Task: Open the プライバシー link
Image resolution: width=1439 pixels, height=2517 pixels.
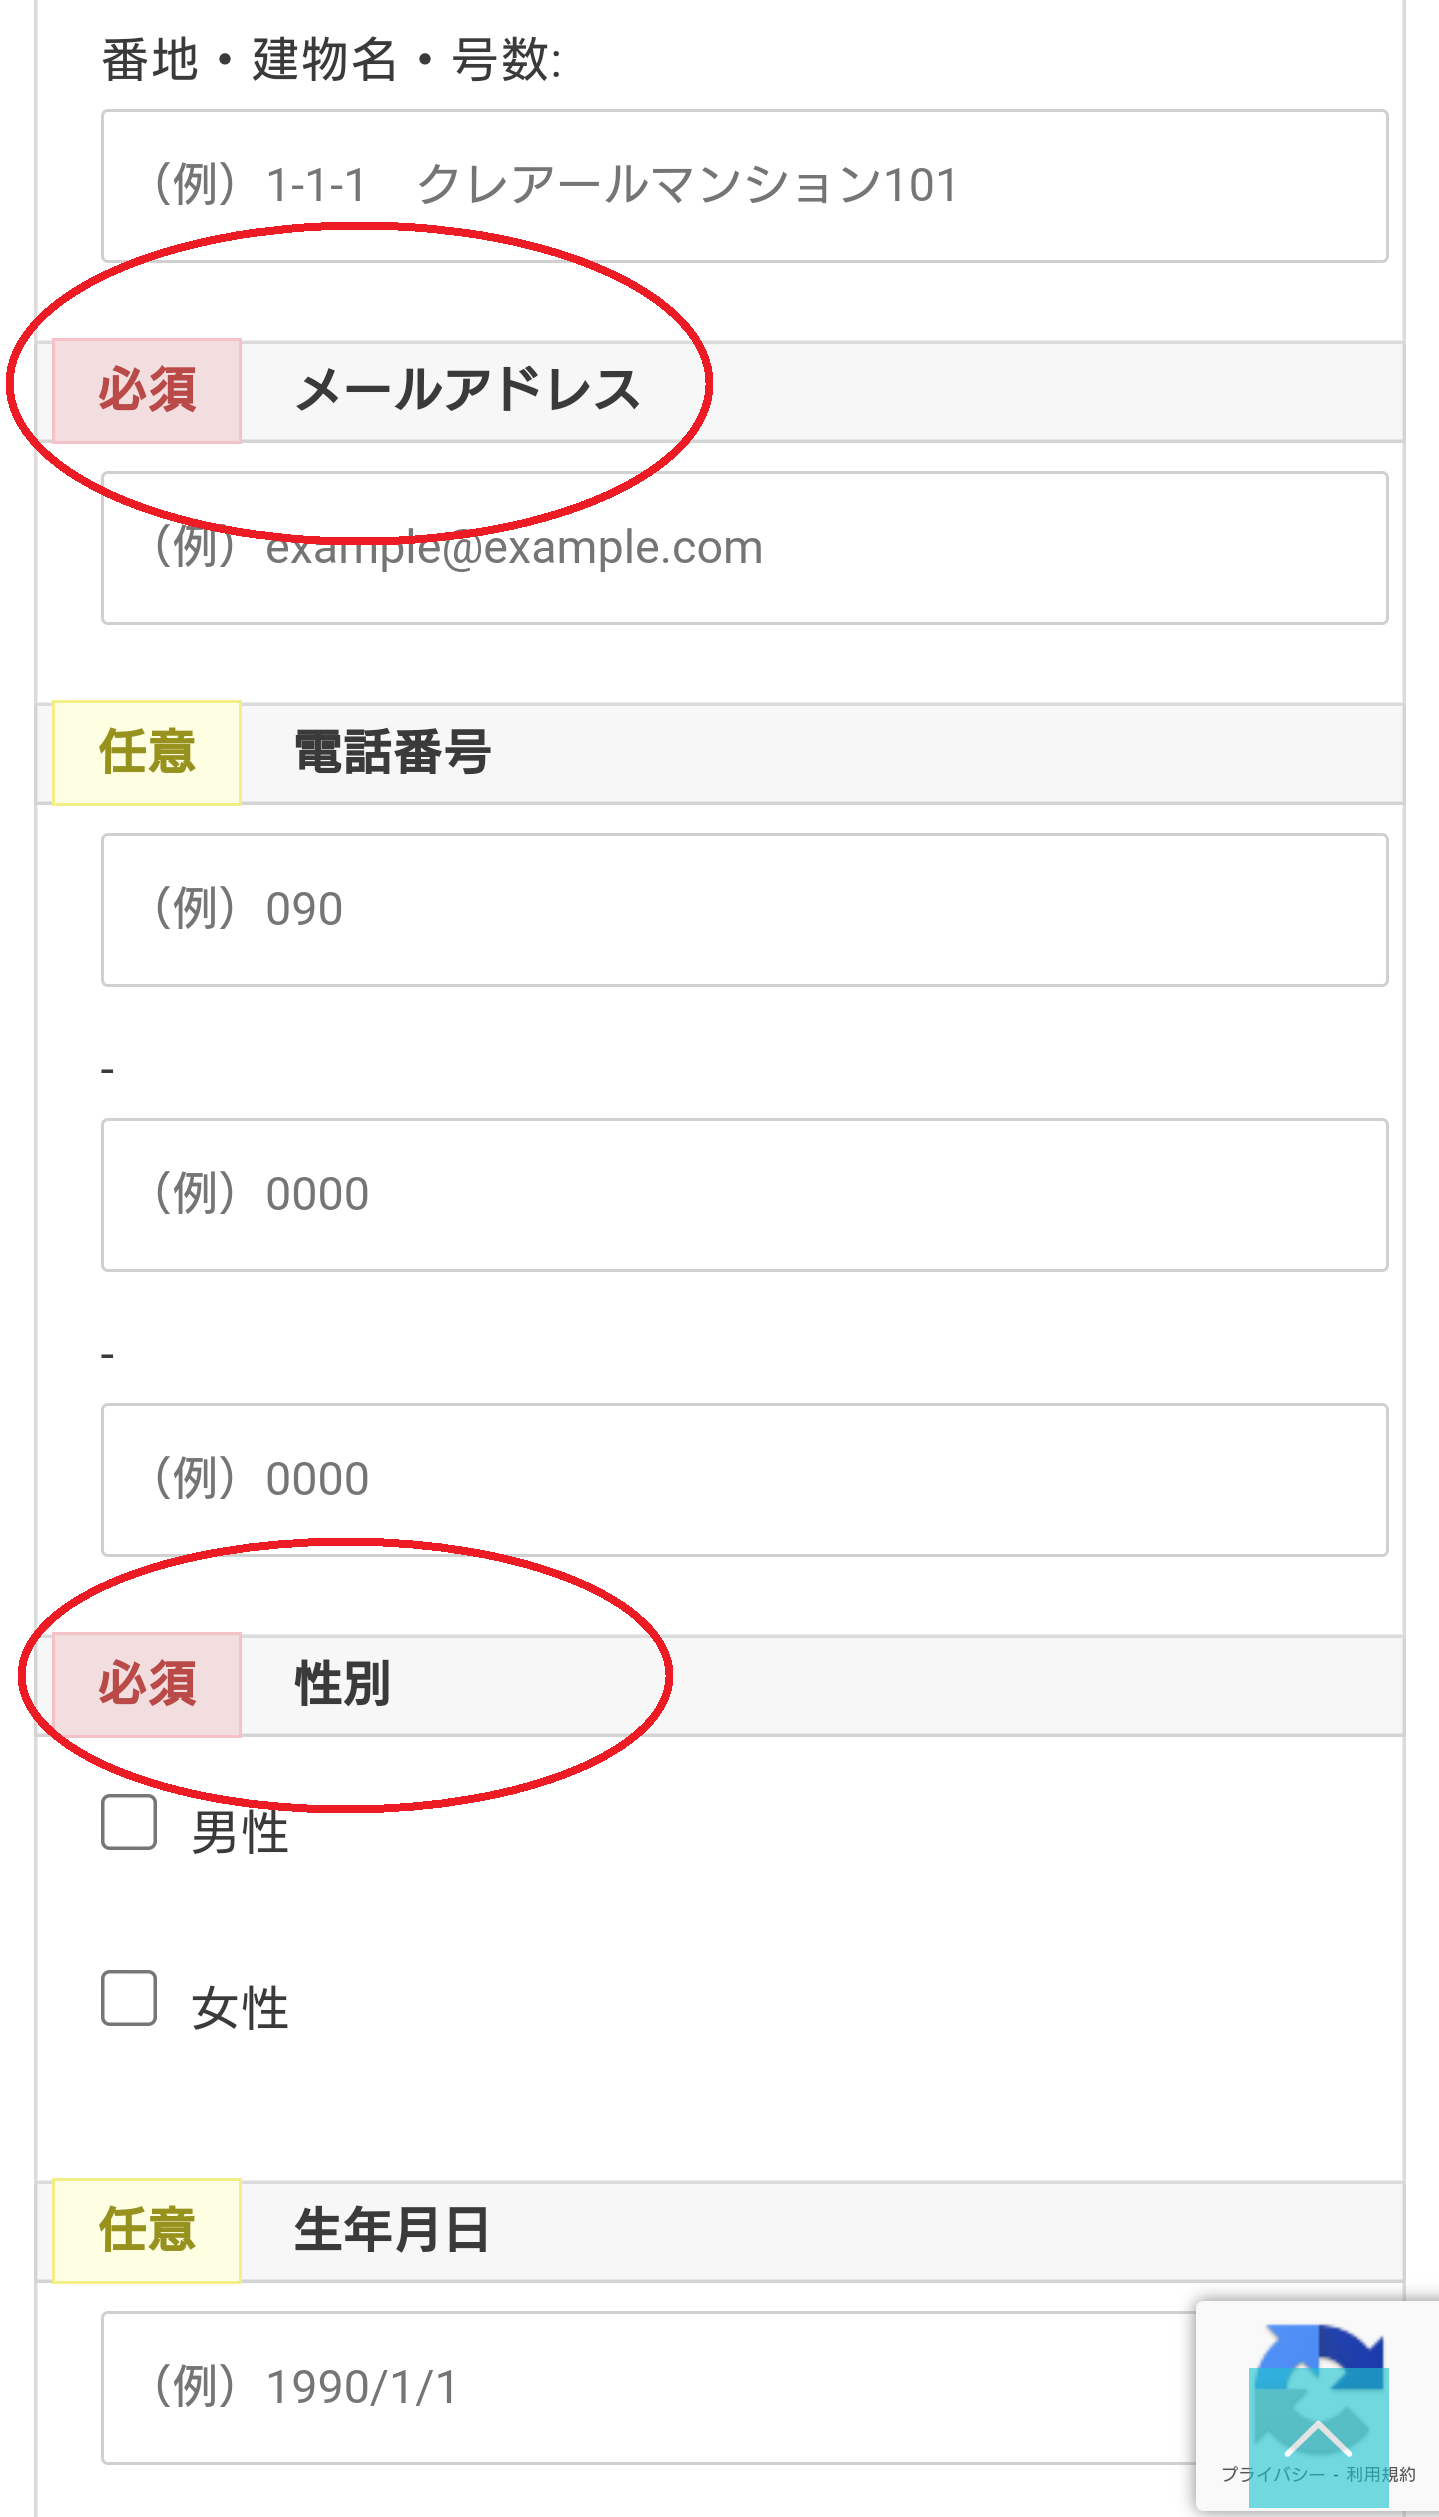Action: 1272,2474
